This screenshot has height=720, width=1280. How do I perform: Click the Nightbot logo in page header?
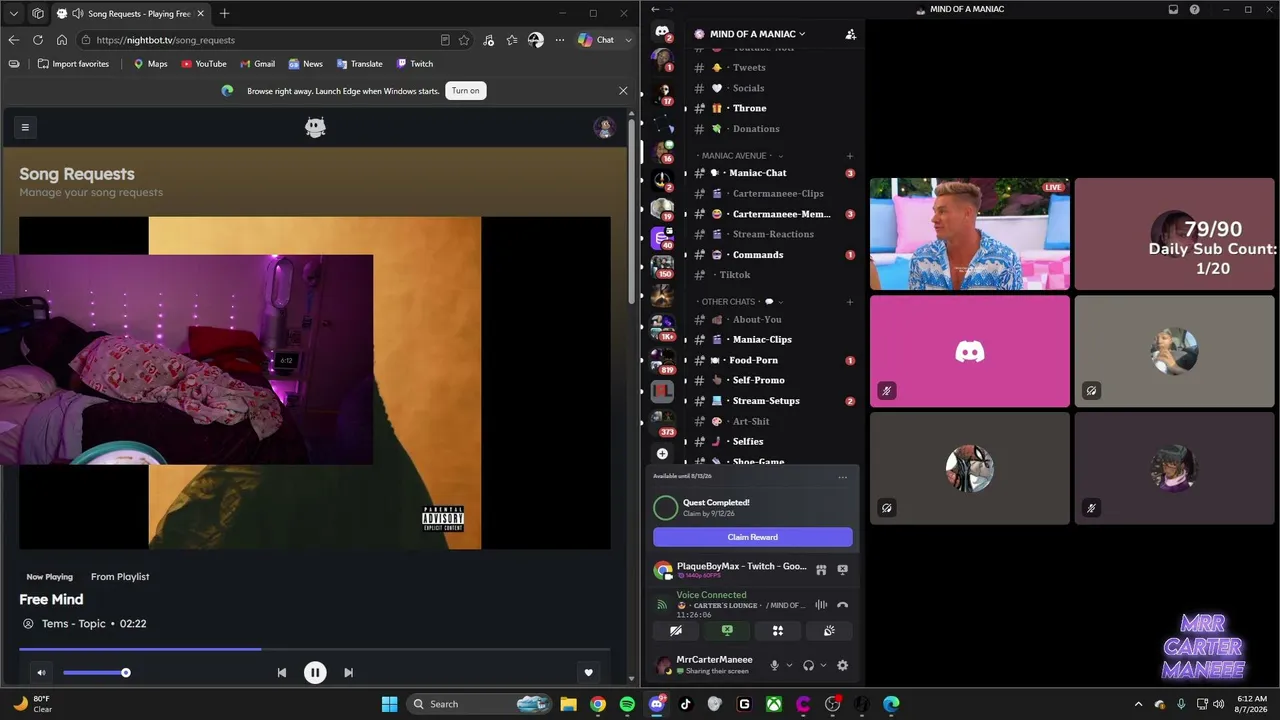[315, 127]
